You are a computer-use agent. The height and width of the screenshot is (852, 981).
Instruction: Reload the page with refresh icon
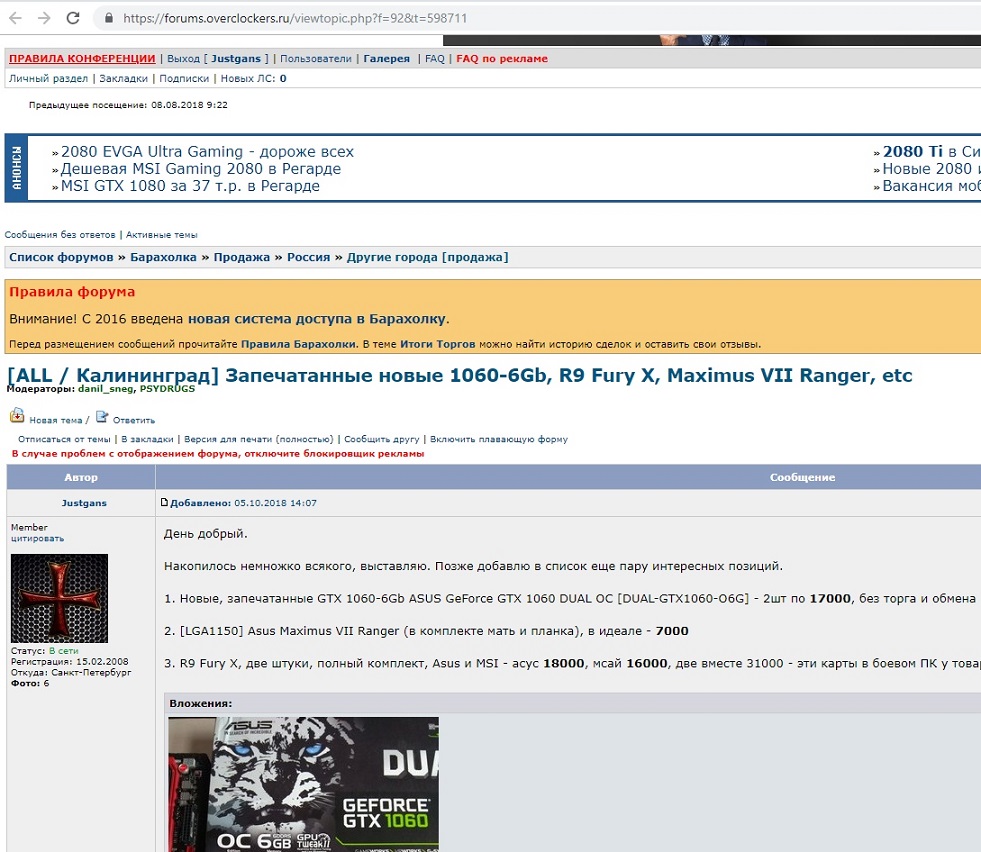pyautogui.click(x=73, y=18)
